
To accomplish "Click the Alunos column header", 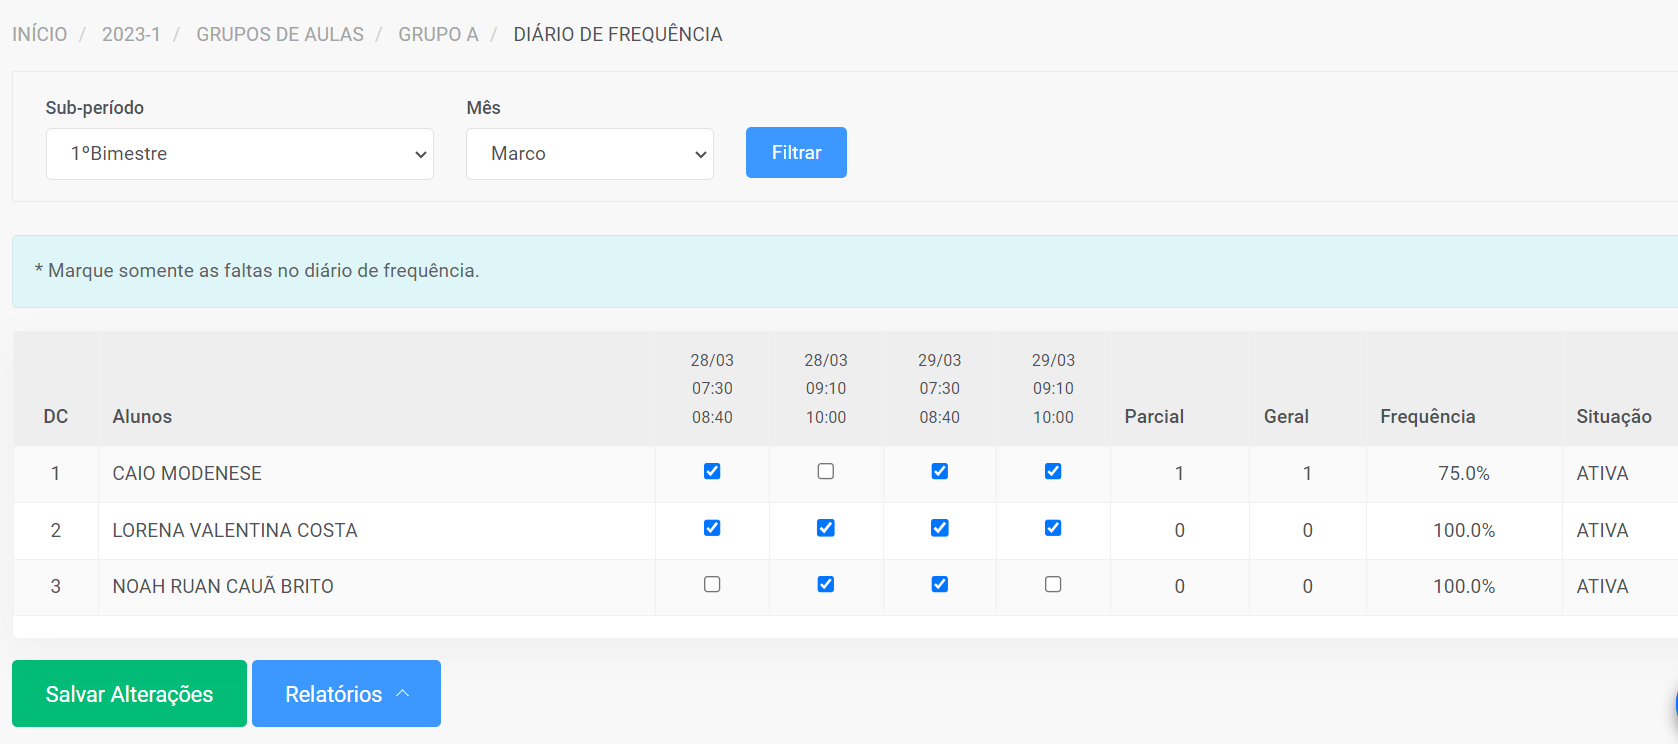I will click(x=142, y=416).
